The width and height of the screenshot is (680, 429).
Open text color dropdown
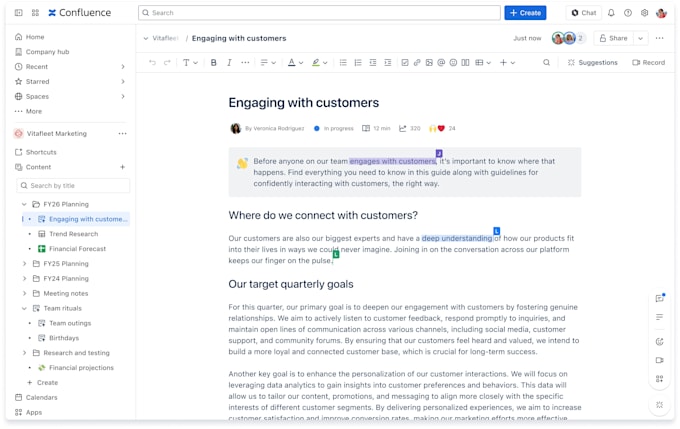click(x=295, y=62)
